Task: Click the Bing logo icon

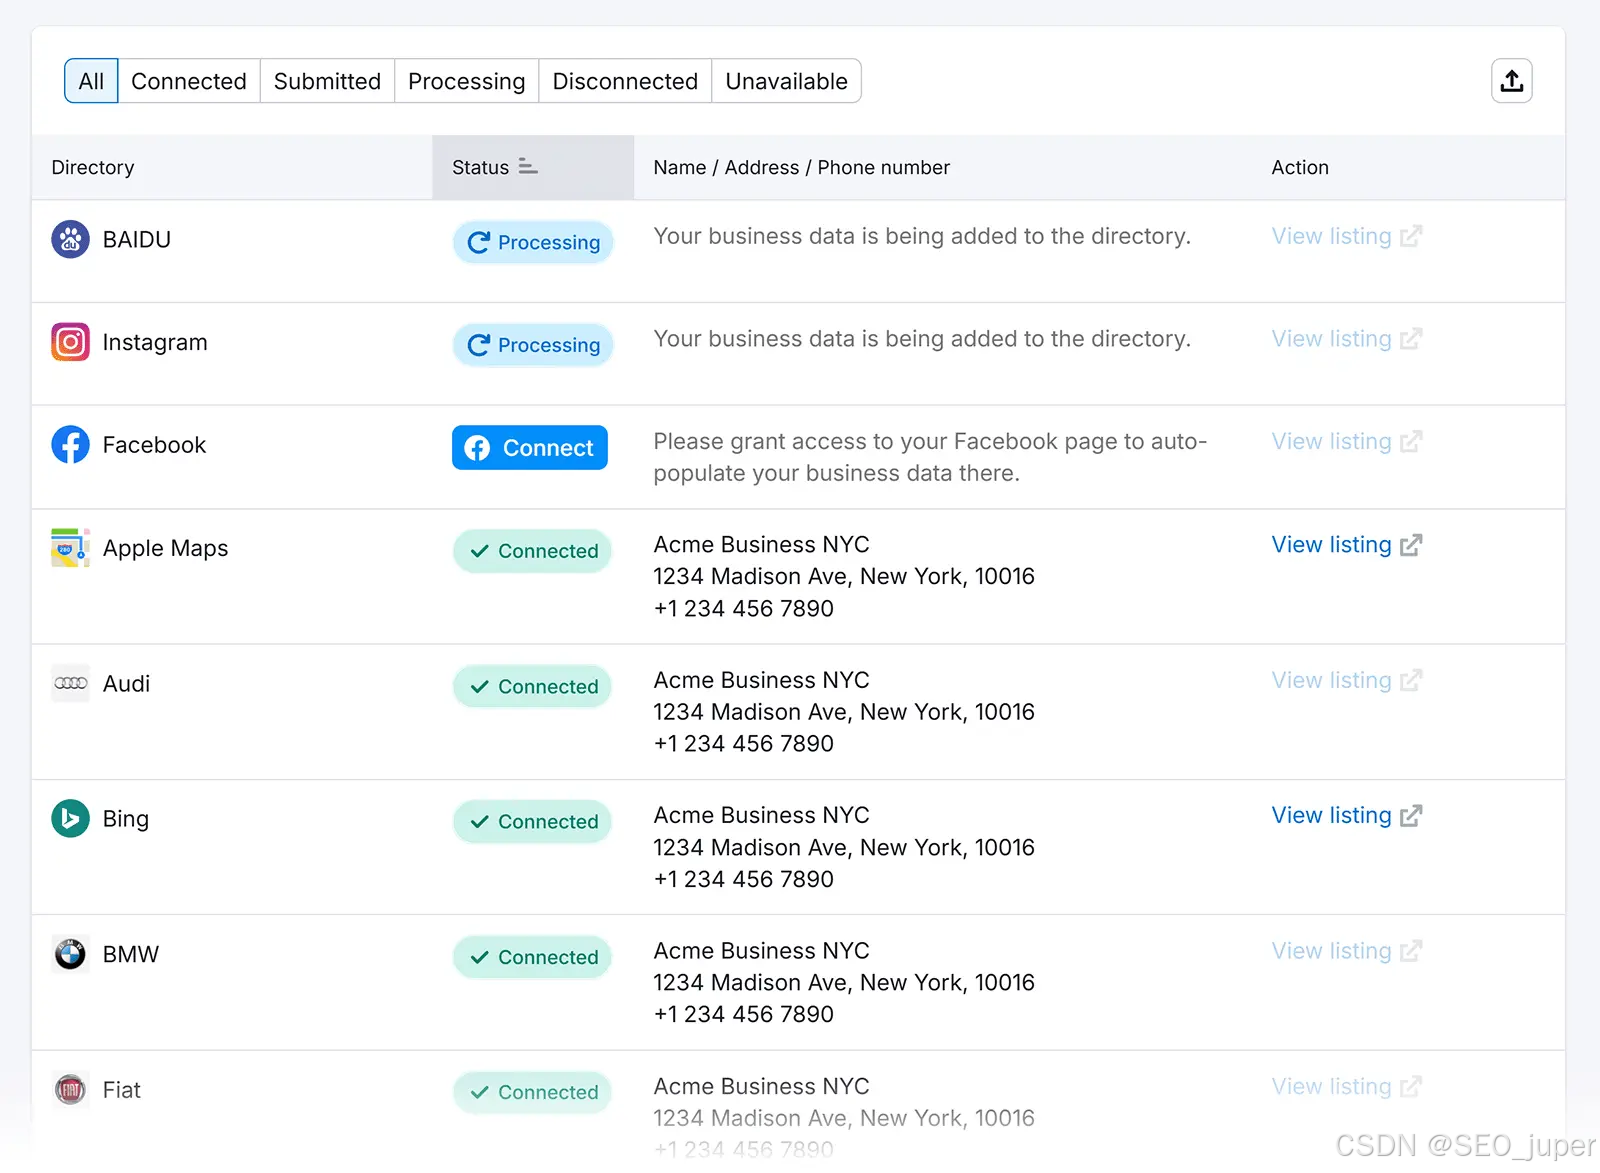Action: (x=70, y=819)
